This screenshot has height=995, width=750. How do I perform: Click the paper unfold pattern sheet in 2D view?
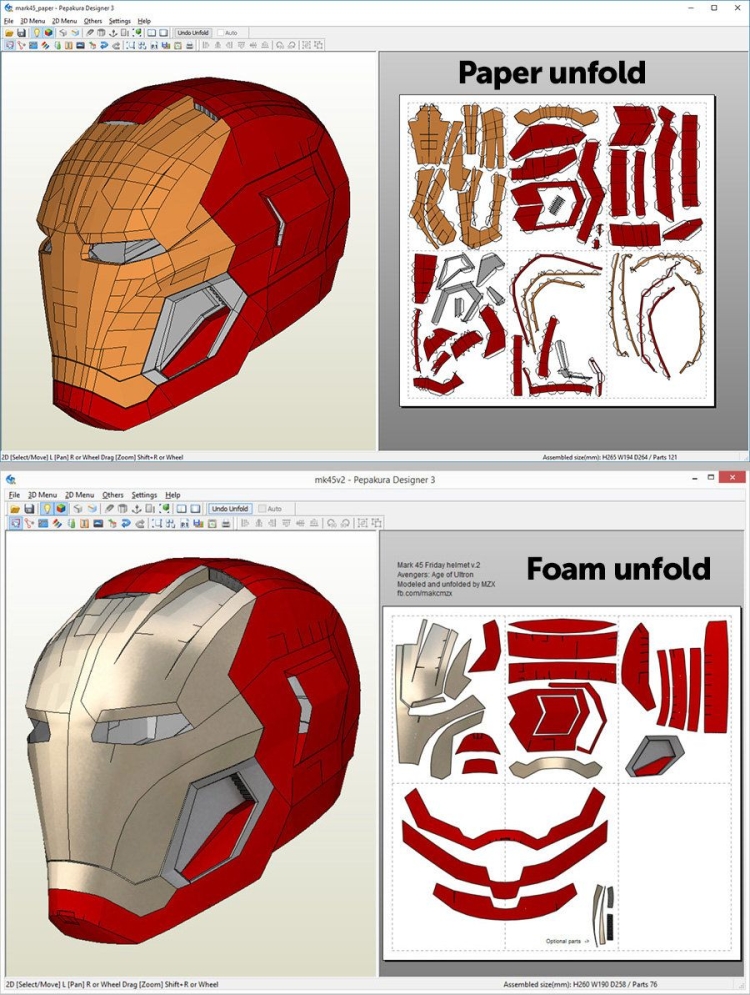(x=557, y=250)
